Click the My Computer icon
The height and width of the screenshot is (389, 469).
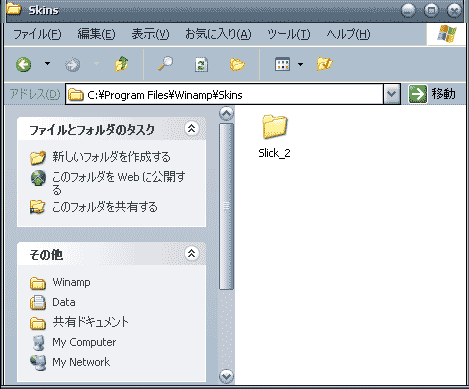pos(39,343)
